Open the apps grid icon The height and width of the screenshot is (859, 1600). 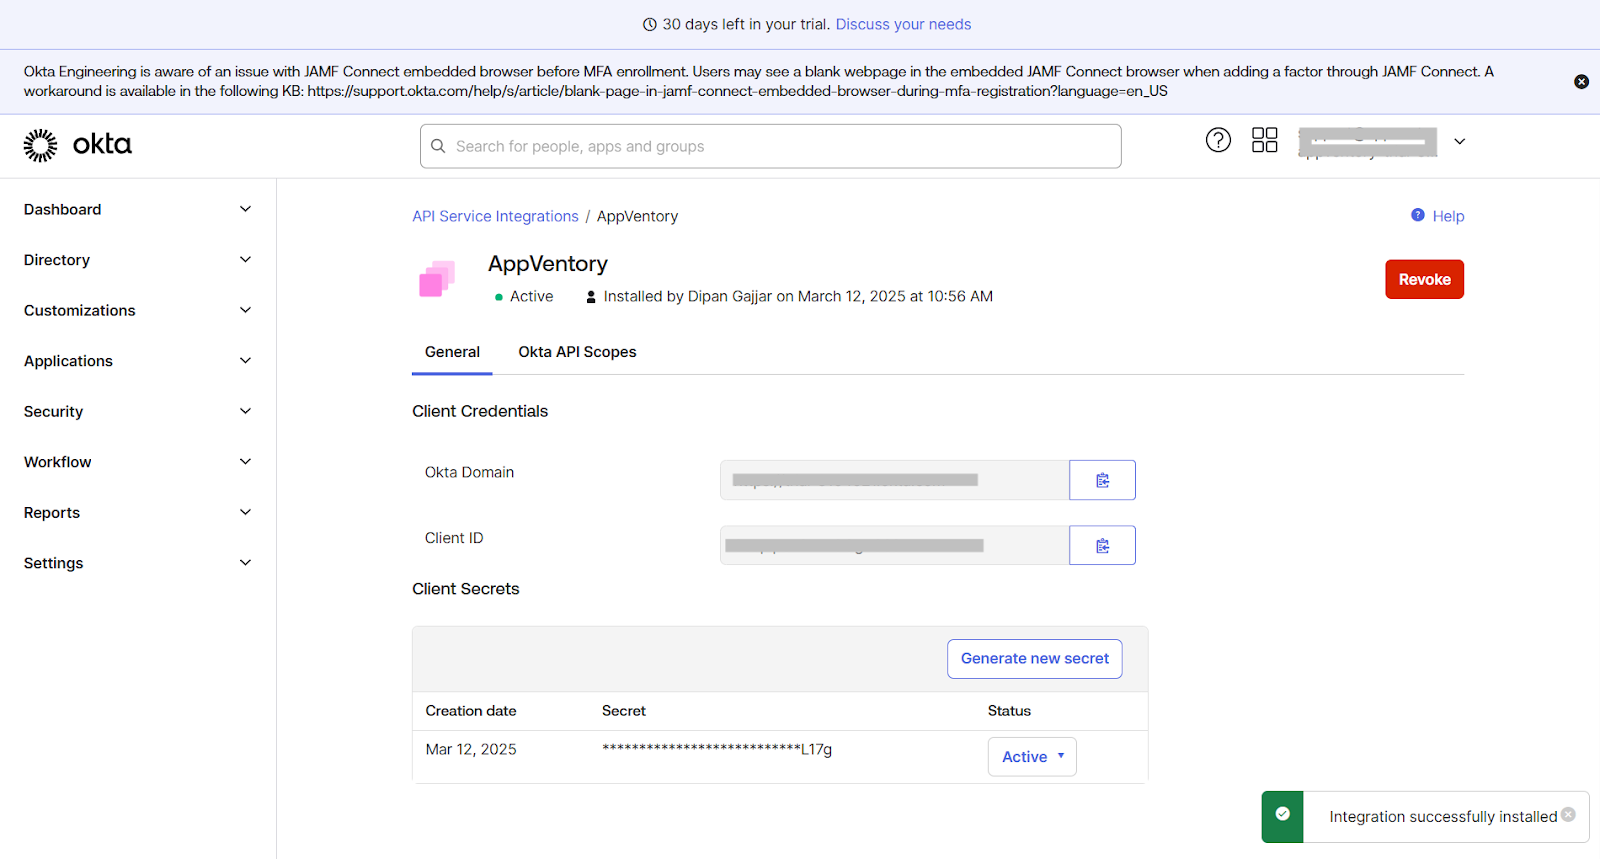1265,140
